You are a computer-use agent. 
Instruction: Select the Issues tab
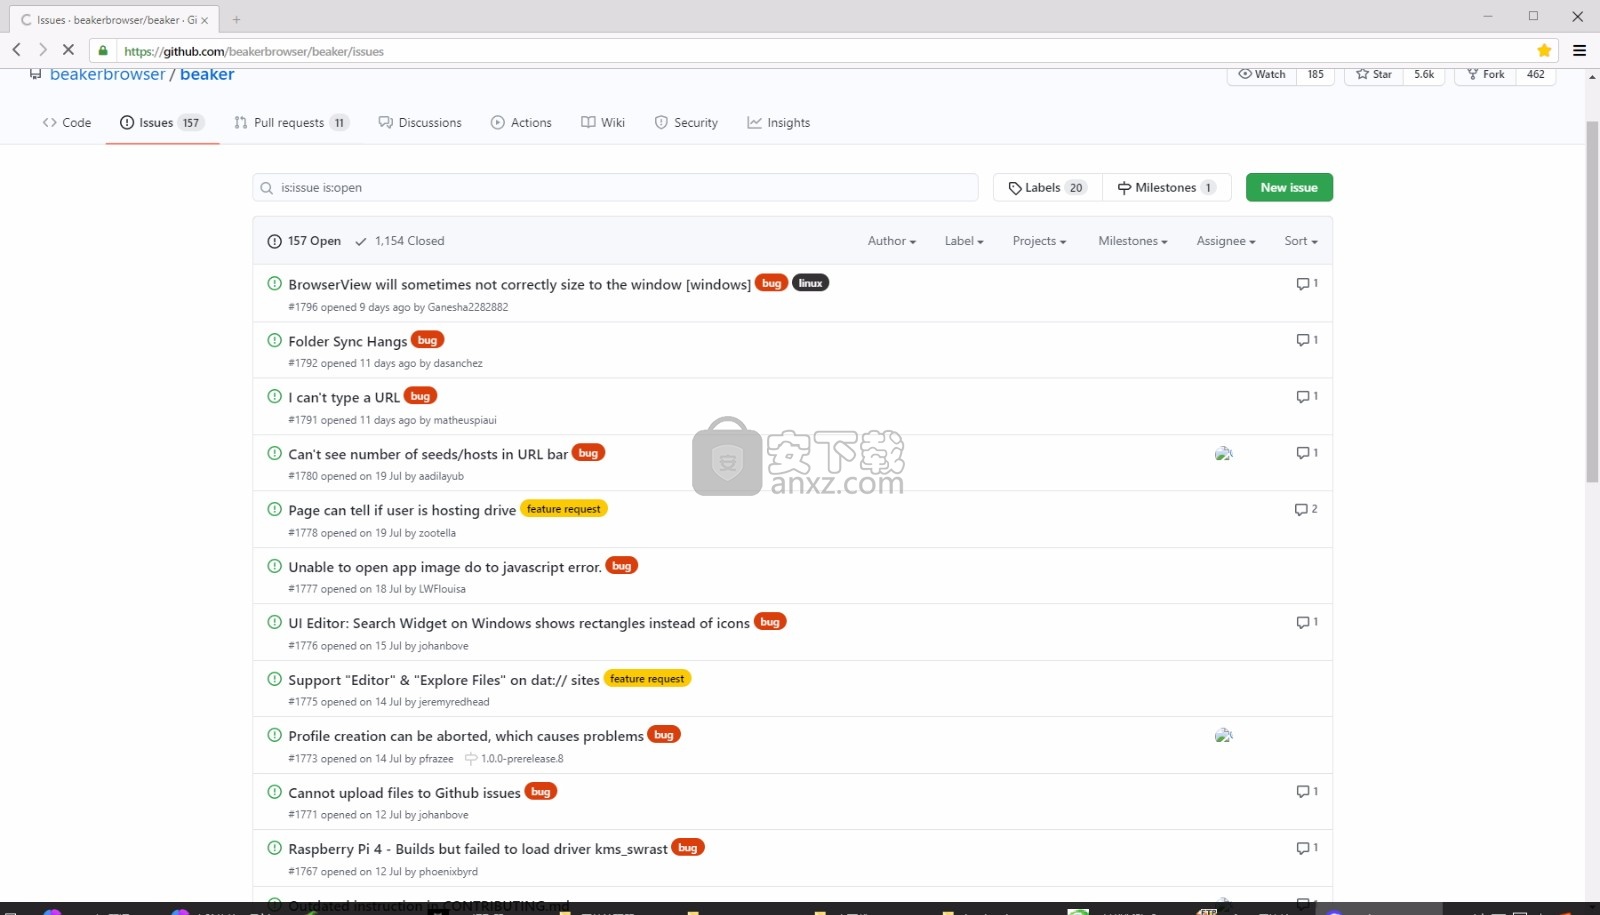point(162,123)
